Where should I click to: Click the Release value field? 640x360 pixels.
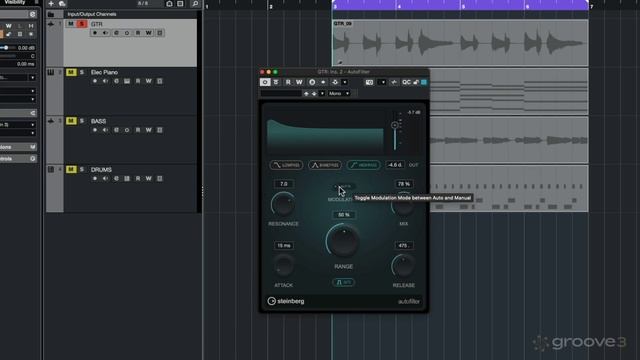(x=403, y=245)
